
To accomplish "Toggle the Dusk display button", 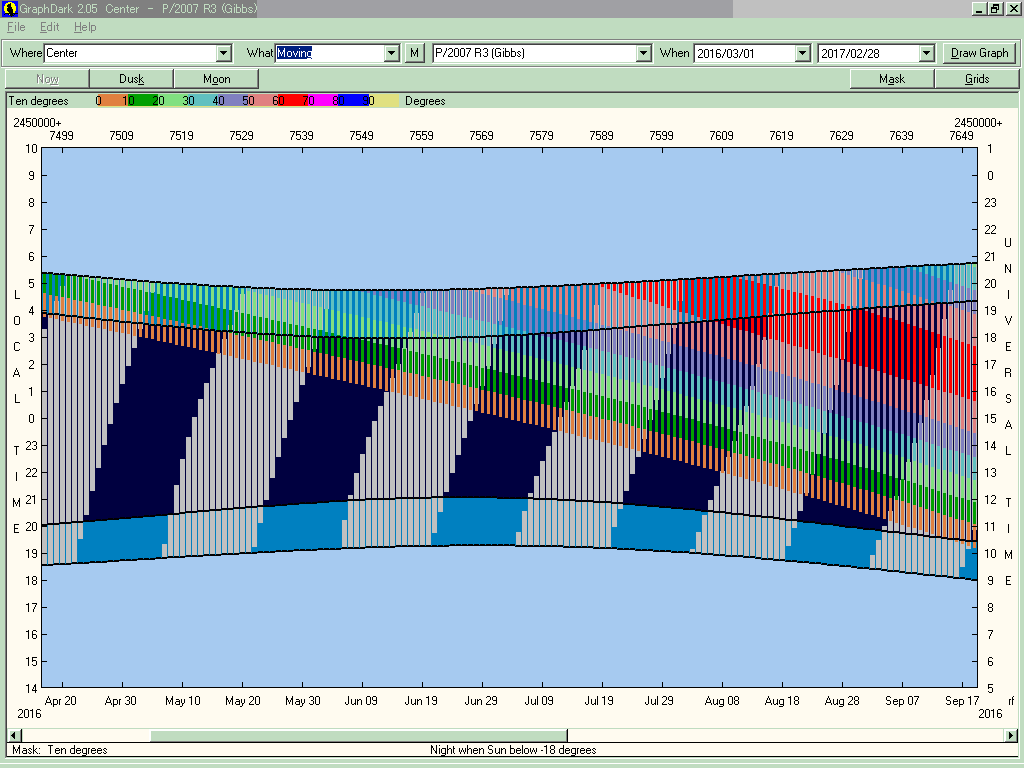I will (x=131, y=79).
